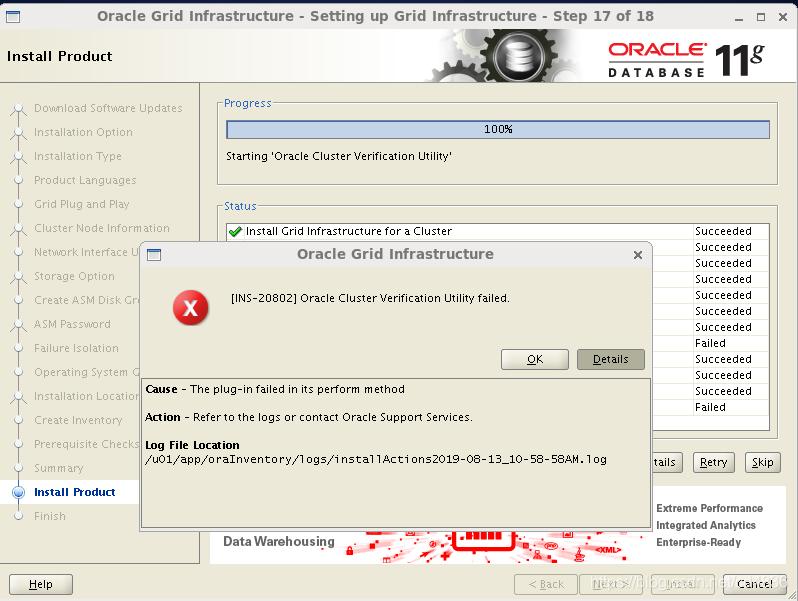Minimize the installer window
798x601 pixels.
pyautogui.click(x=739, y=17)
